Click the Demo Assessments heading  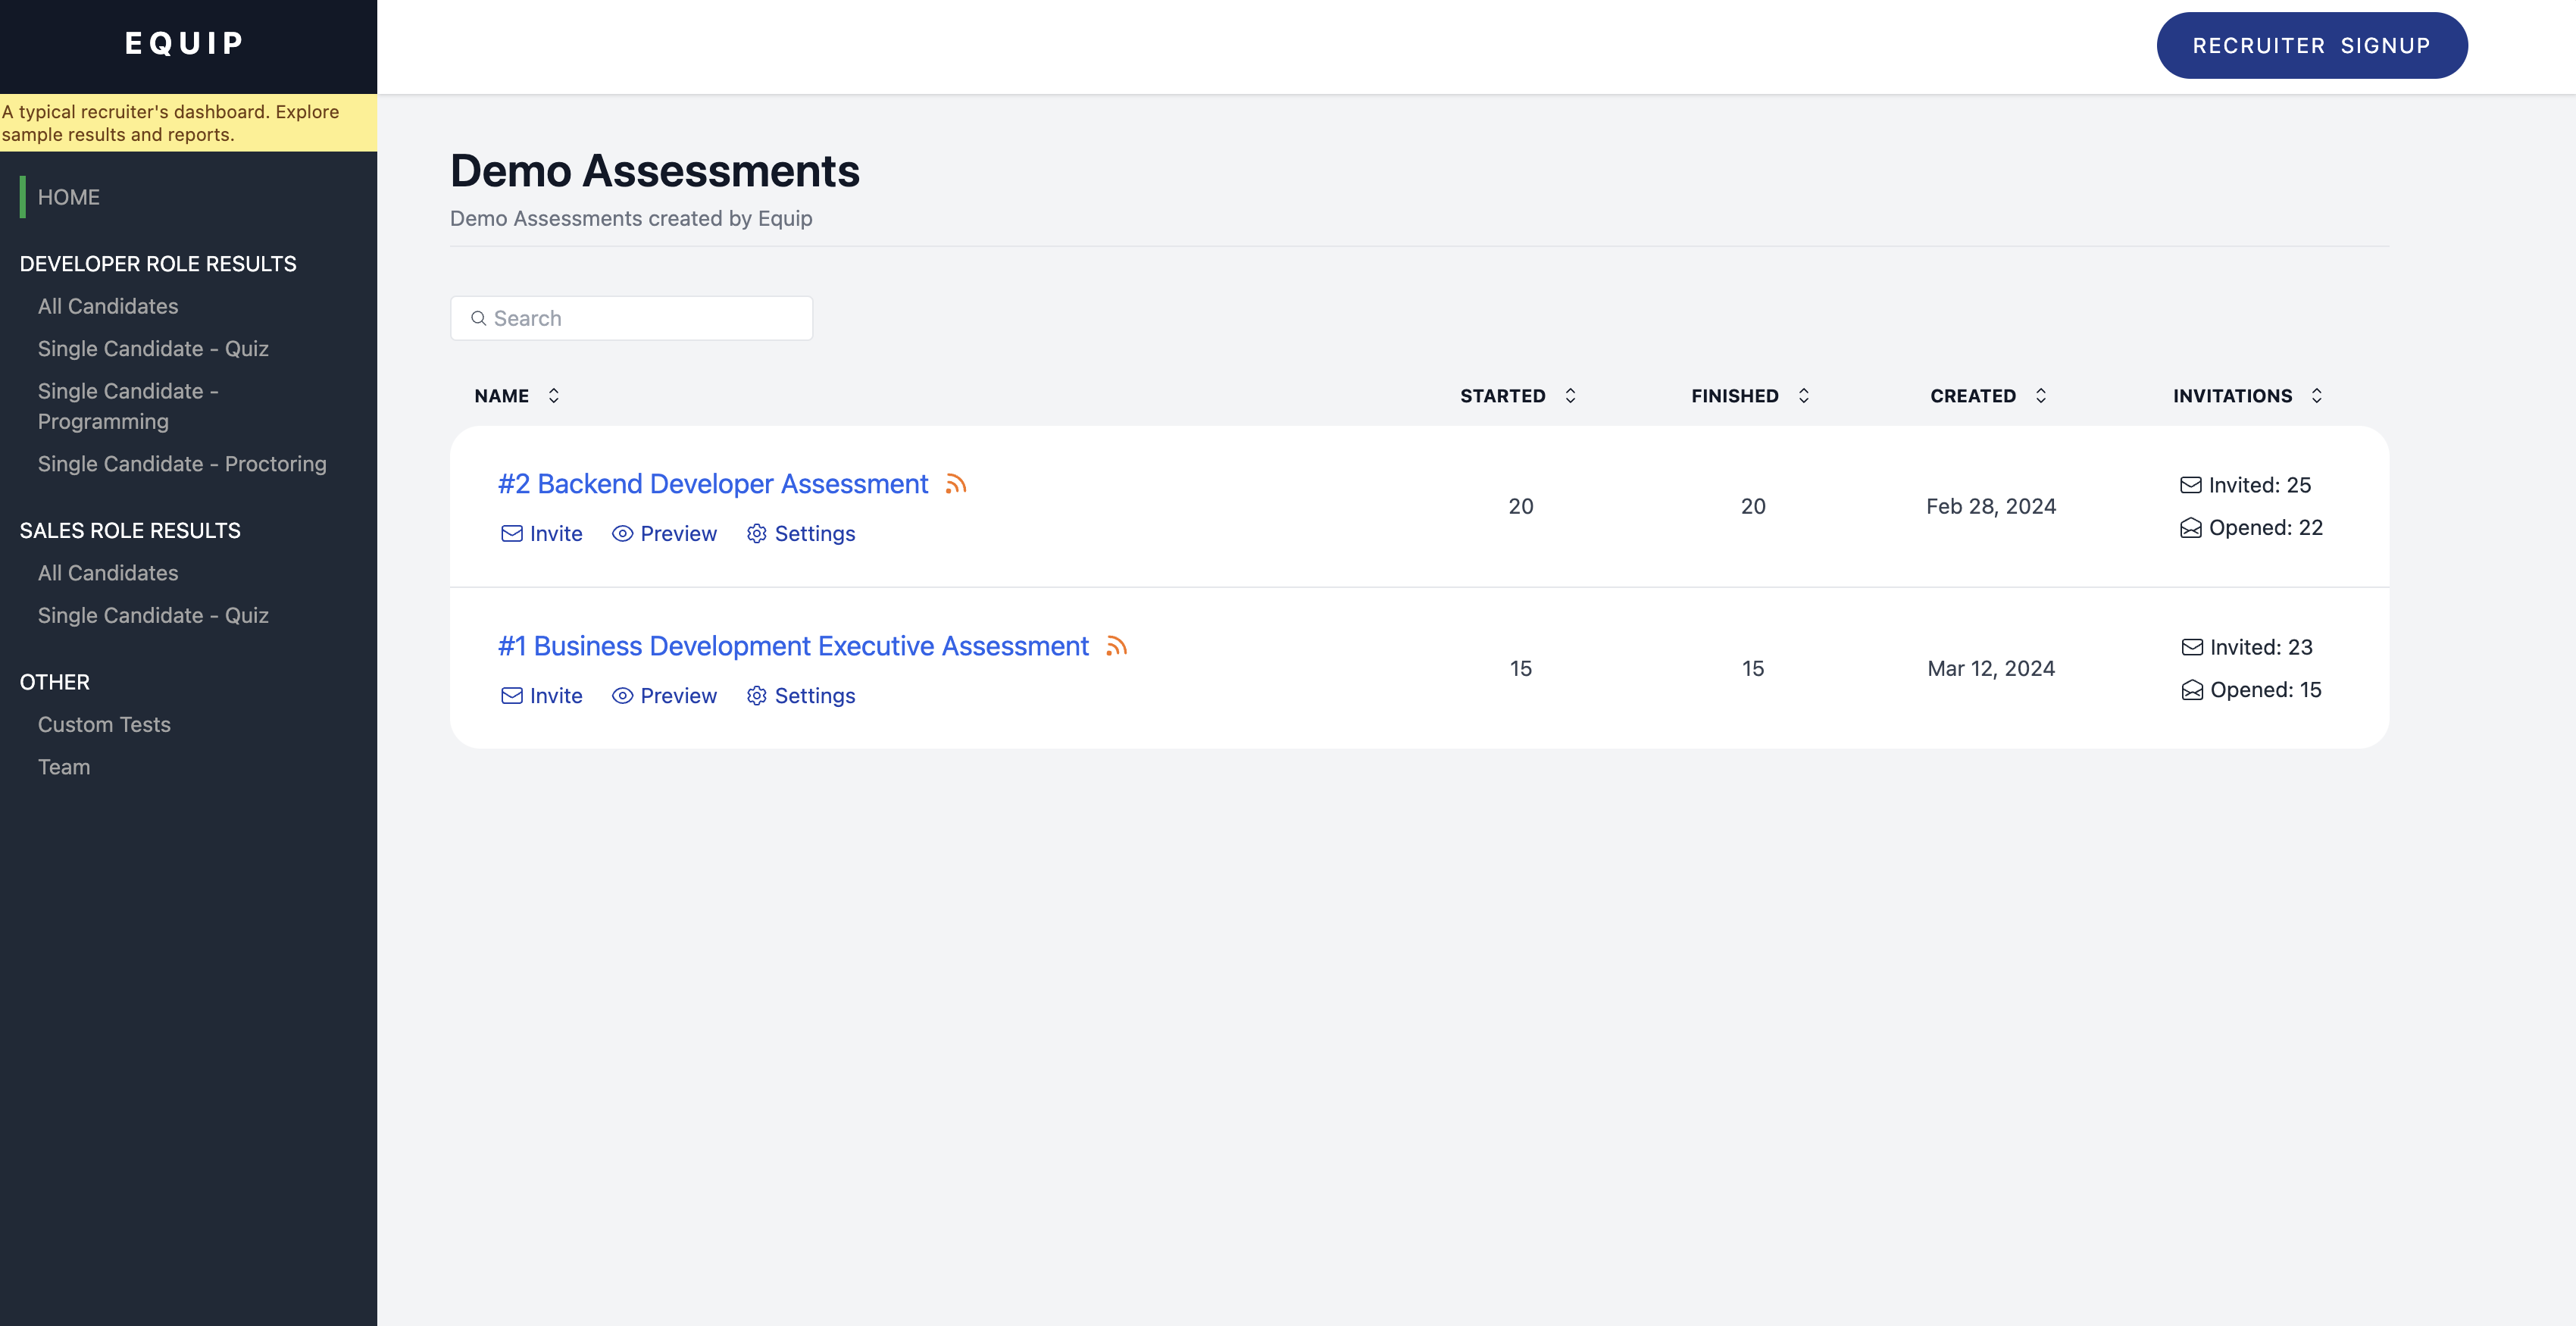tap(655, 171)
